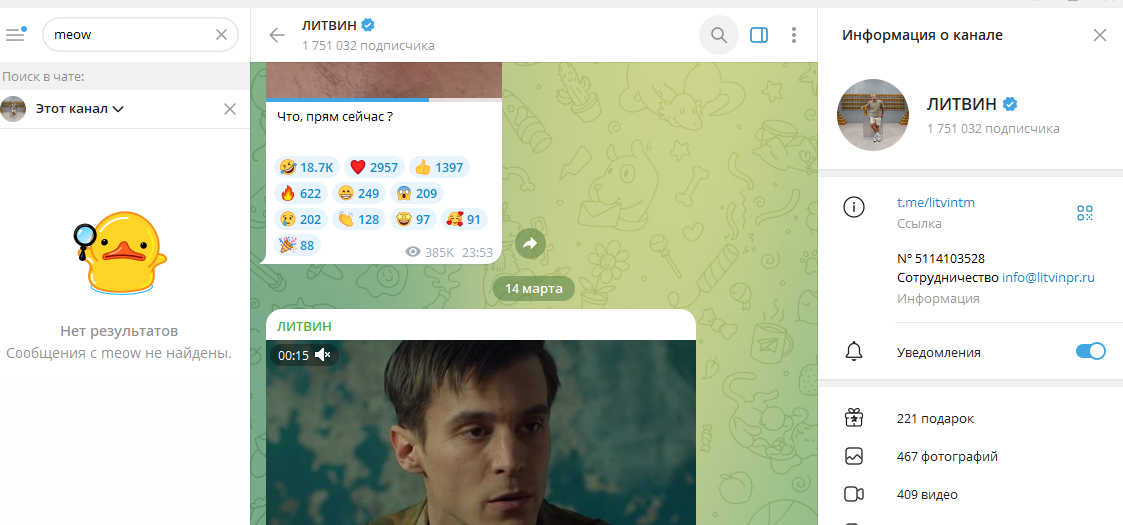Open search in the channel header
The width and height of the screenshot is (1123, 525).
pos(718,34)
